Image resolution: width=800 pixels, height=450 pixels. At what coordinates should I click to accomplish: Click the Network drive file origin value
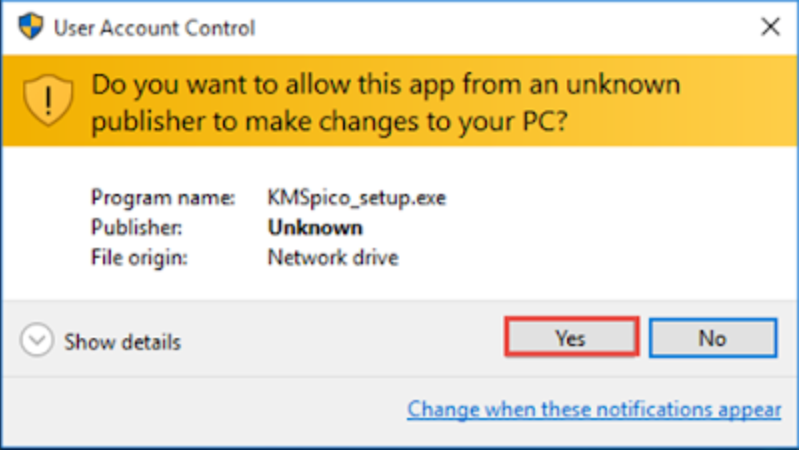(332, 257)
